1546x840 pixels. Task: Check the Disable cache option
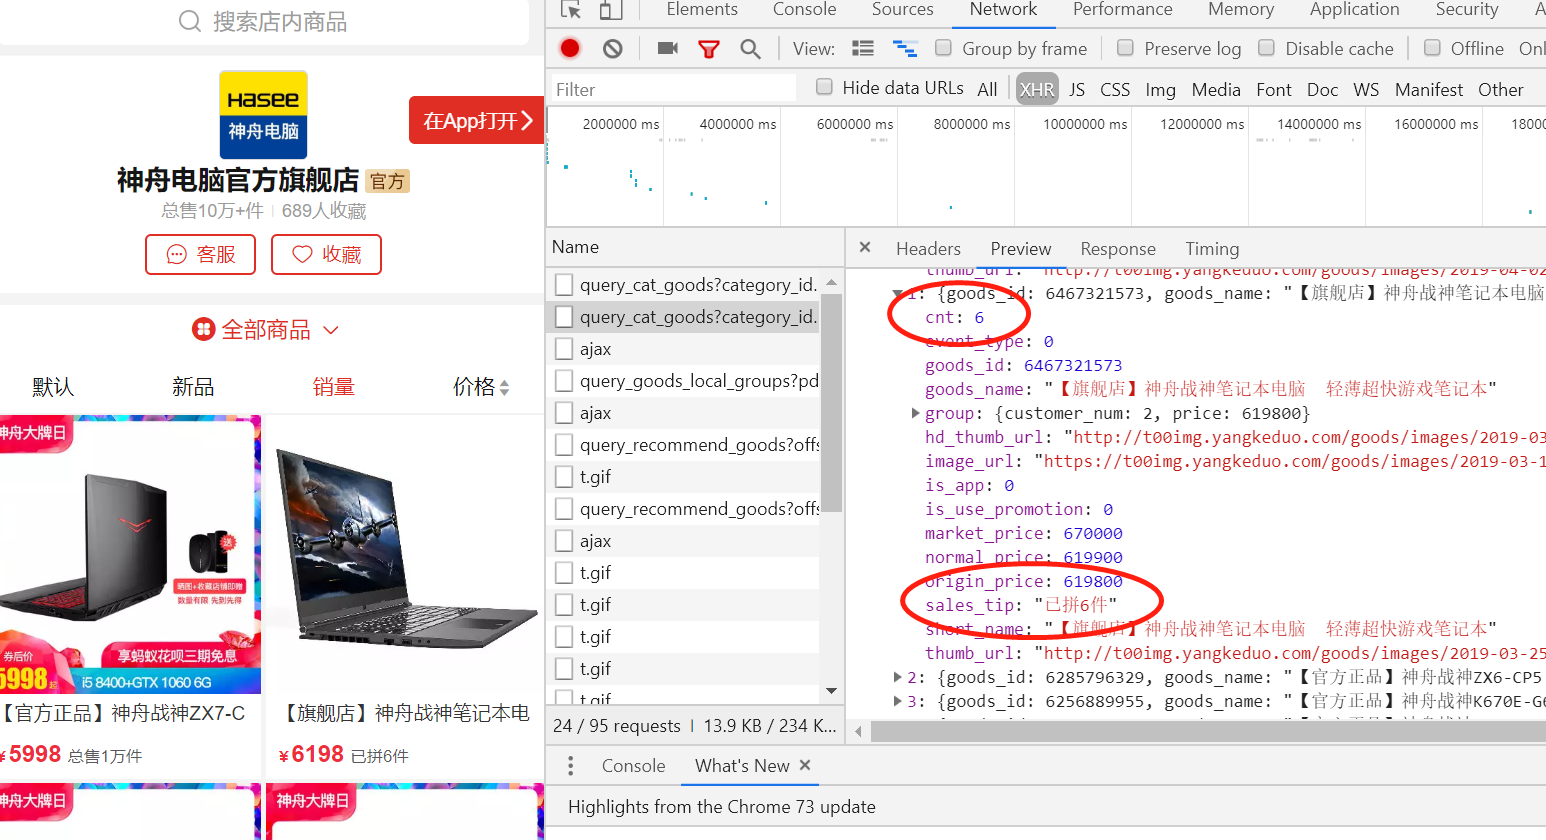tap(1266, 47)
